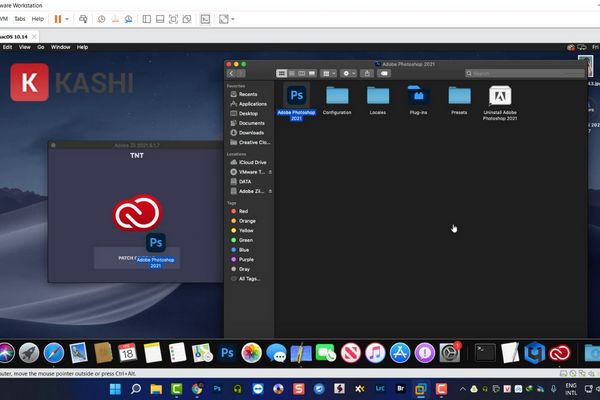Enter VMware full screen mode icon
The width and height of the screenshot is (600, 400).
[173, 19]
